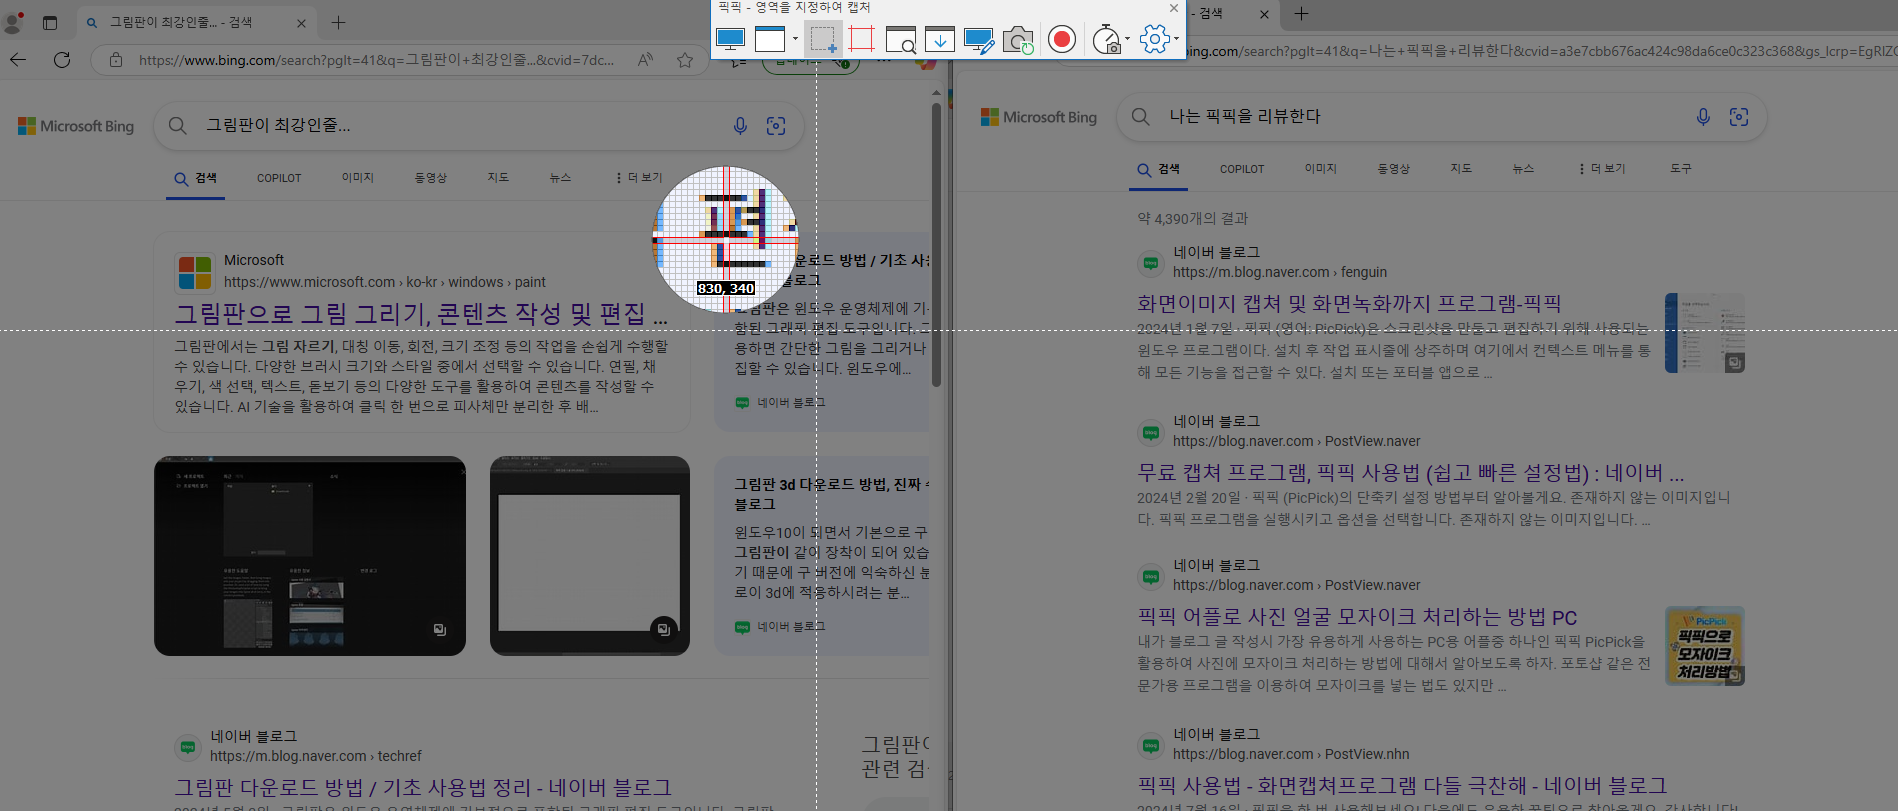Click PicPick delayed capture timer icon
The height and width of the screenshot is (811, 1898).
(1106, 39)
